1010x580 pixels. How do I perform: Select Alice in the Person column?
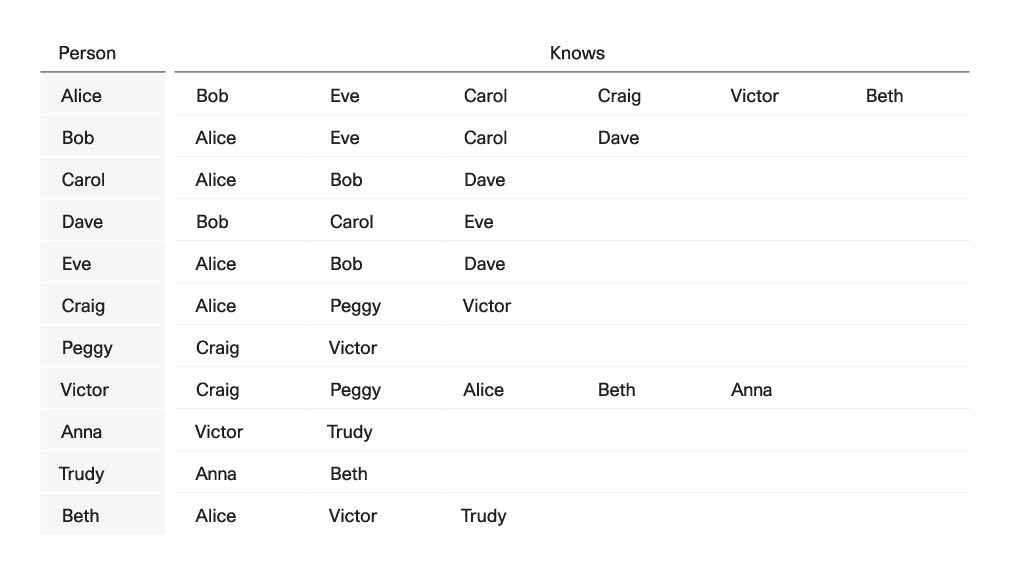tap(81, 95)
